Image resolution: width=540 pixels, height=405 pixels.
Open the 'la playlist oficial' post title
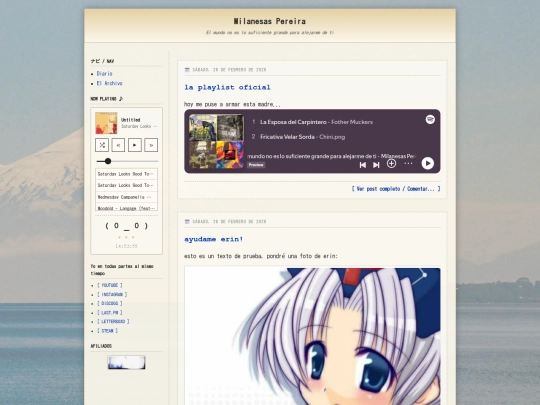(227, 87)
